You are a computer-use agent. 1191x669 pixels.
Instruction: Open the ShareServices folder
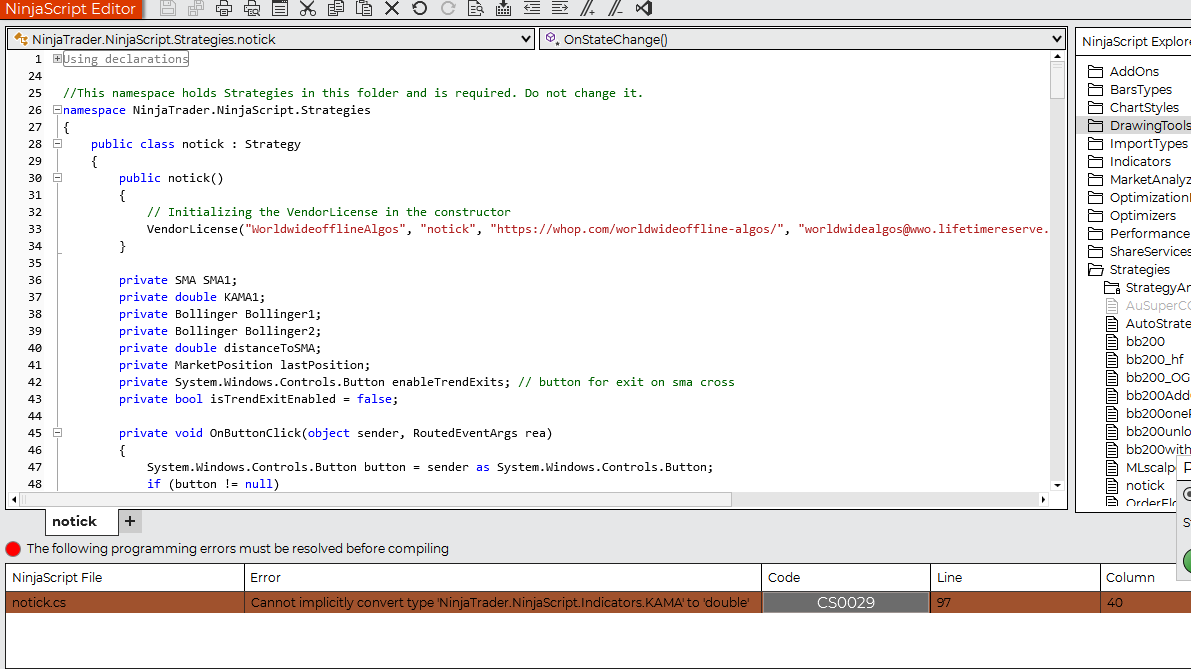tap(1139, 251)
